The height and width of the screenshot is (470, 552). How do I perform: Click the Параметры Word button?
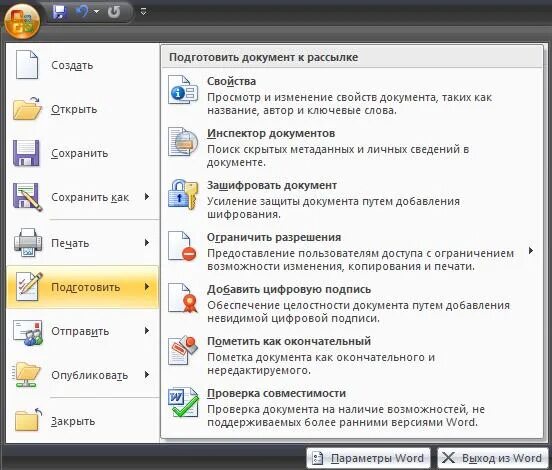(x=368, y=458)
